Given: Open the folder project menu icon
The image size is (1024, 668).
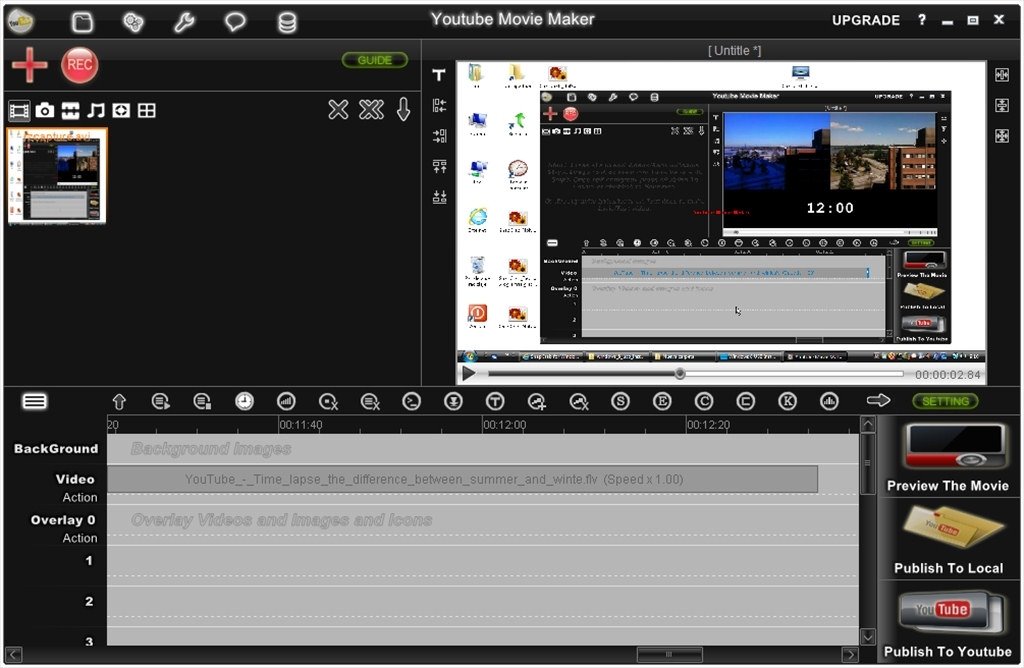Looking at the screenshot, I should (x=83, y=22).
